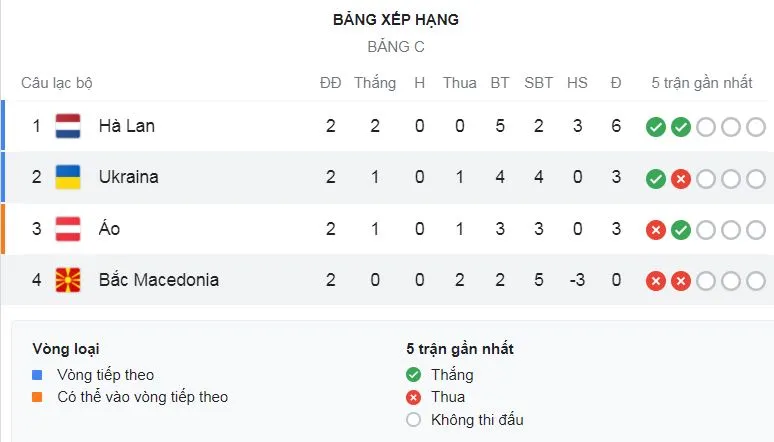The width and height of the screenshot is (774, 442).
Task: Open the Hà Lan team name link
Action: coord(126,126)
